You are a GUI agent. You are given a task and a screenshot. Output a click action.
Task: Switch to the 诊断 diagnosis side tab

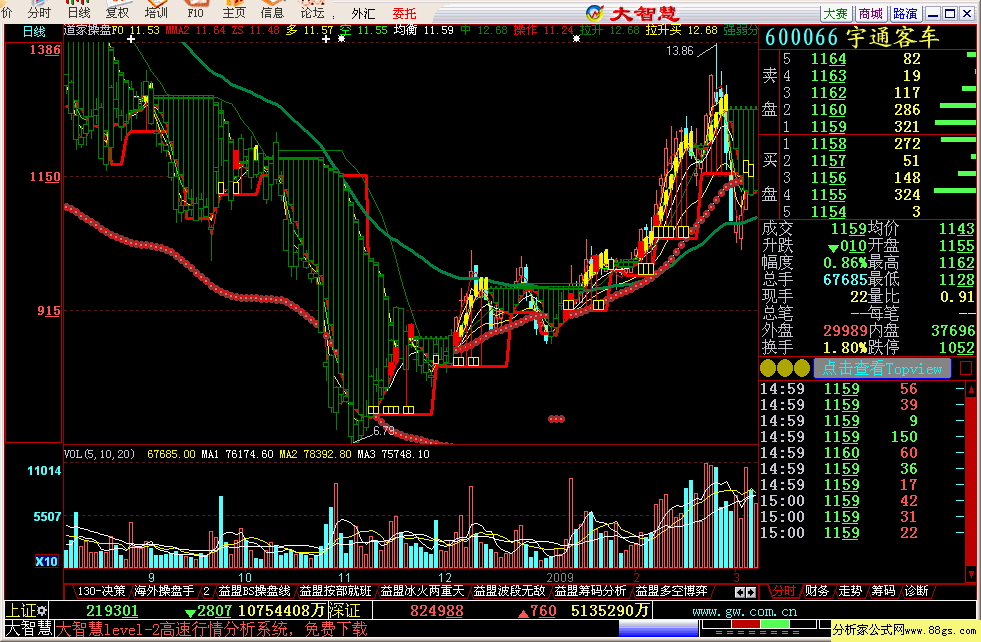click(x=917, y=591)
